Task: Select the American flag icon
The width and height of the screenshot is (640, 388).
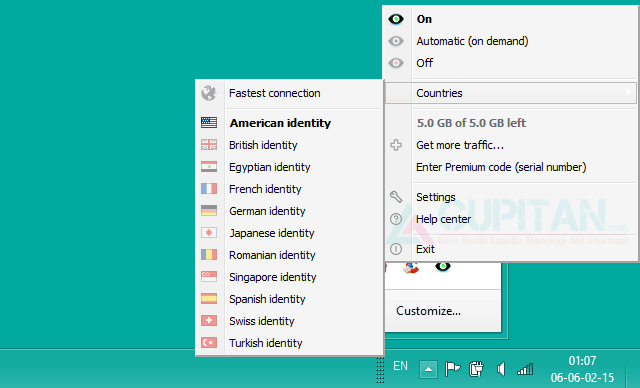Action: (209, 122)
